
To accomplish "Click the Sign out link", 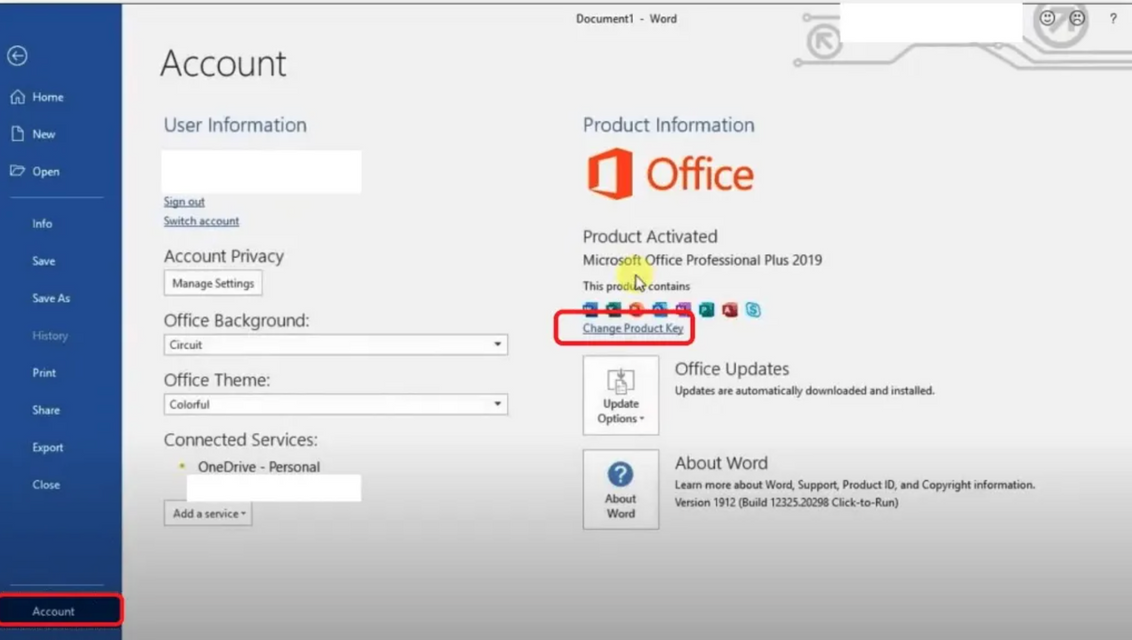I will click(x=184, y=201).
